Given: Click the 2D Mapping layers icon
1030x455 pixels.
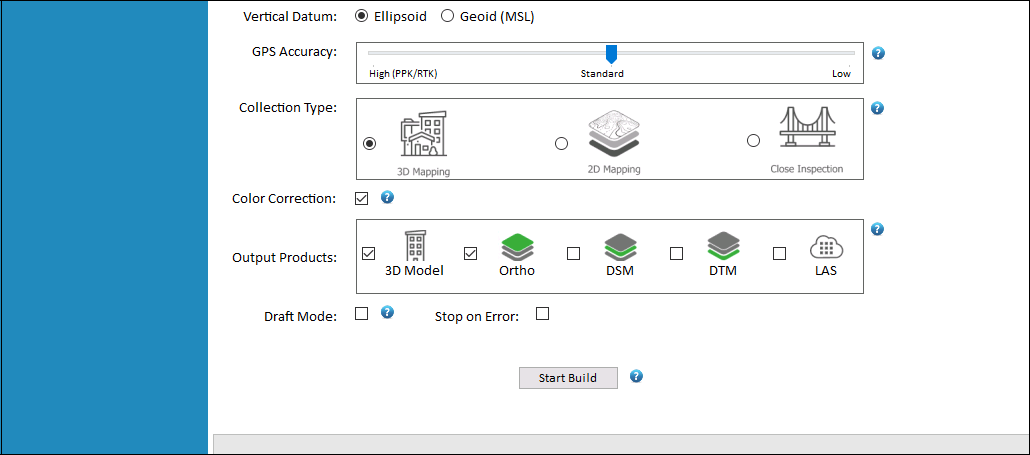Looking at the screenshot, I should 614,133.
